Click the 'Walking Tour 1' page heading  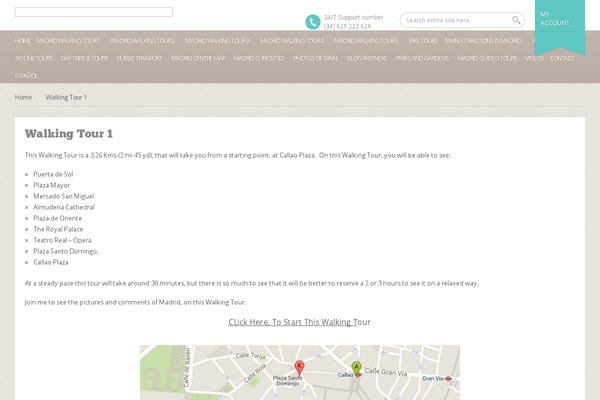pyautogui.click(x=69, y=134)
